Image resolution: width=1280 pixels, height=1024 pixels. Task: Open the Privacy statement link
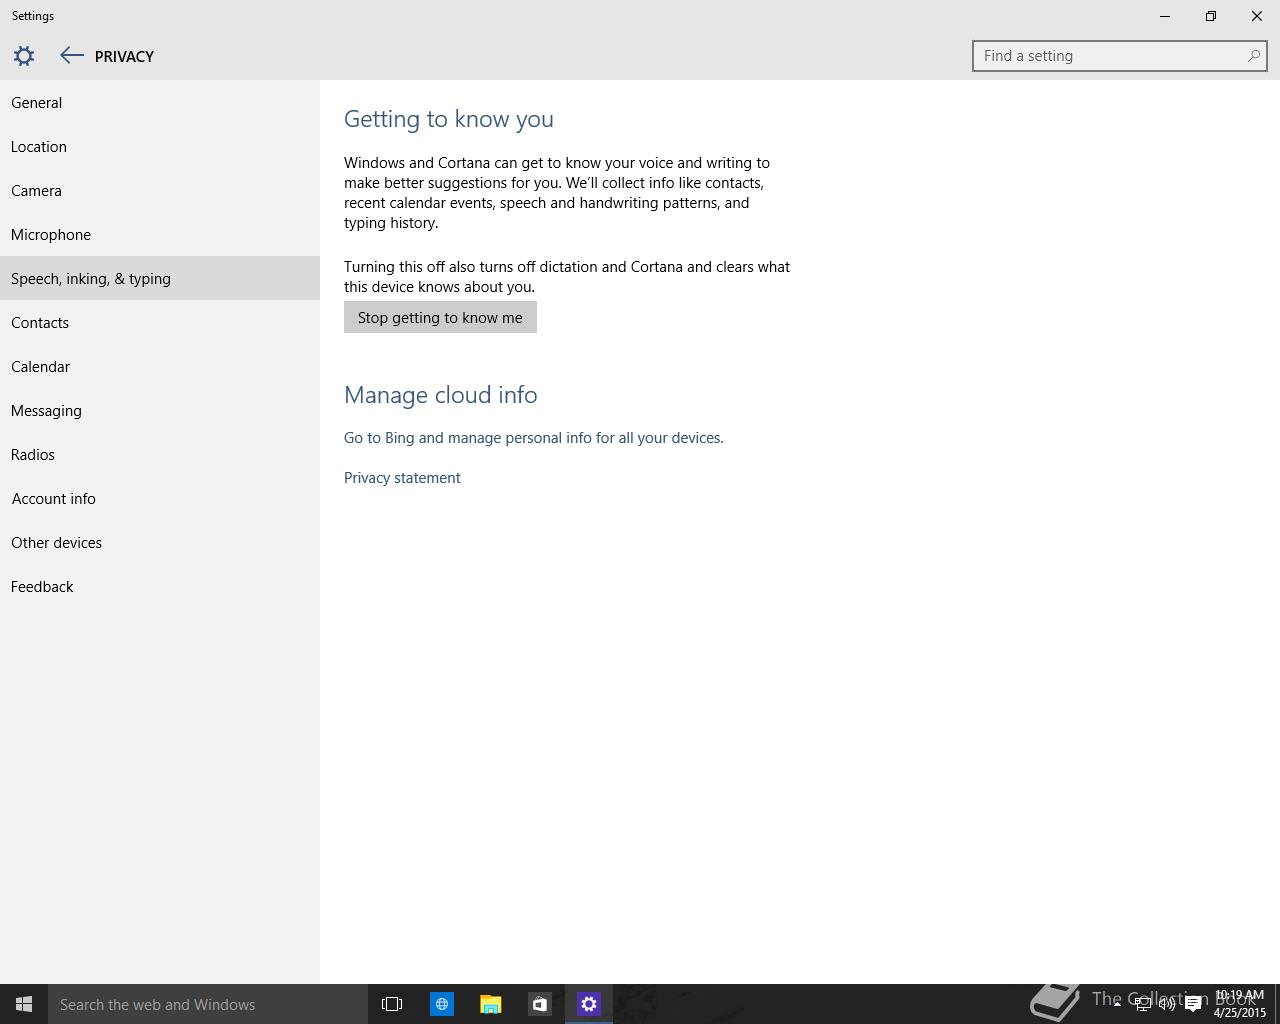(x=402, y=478)
